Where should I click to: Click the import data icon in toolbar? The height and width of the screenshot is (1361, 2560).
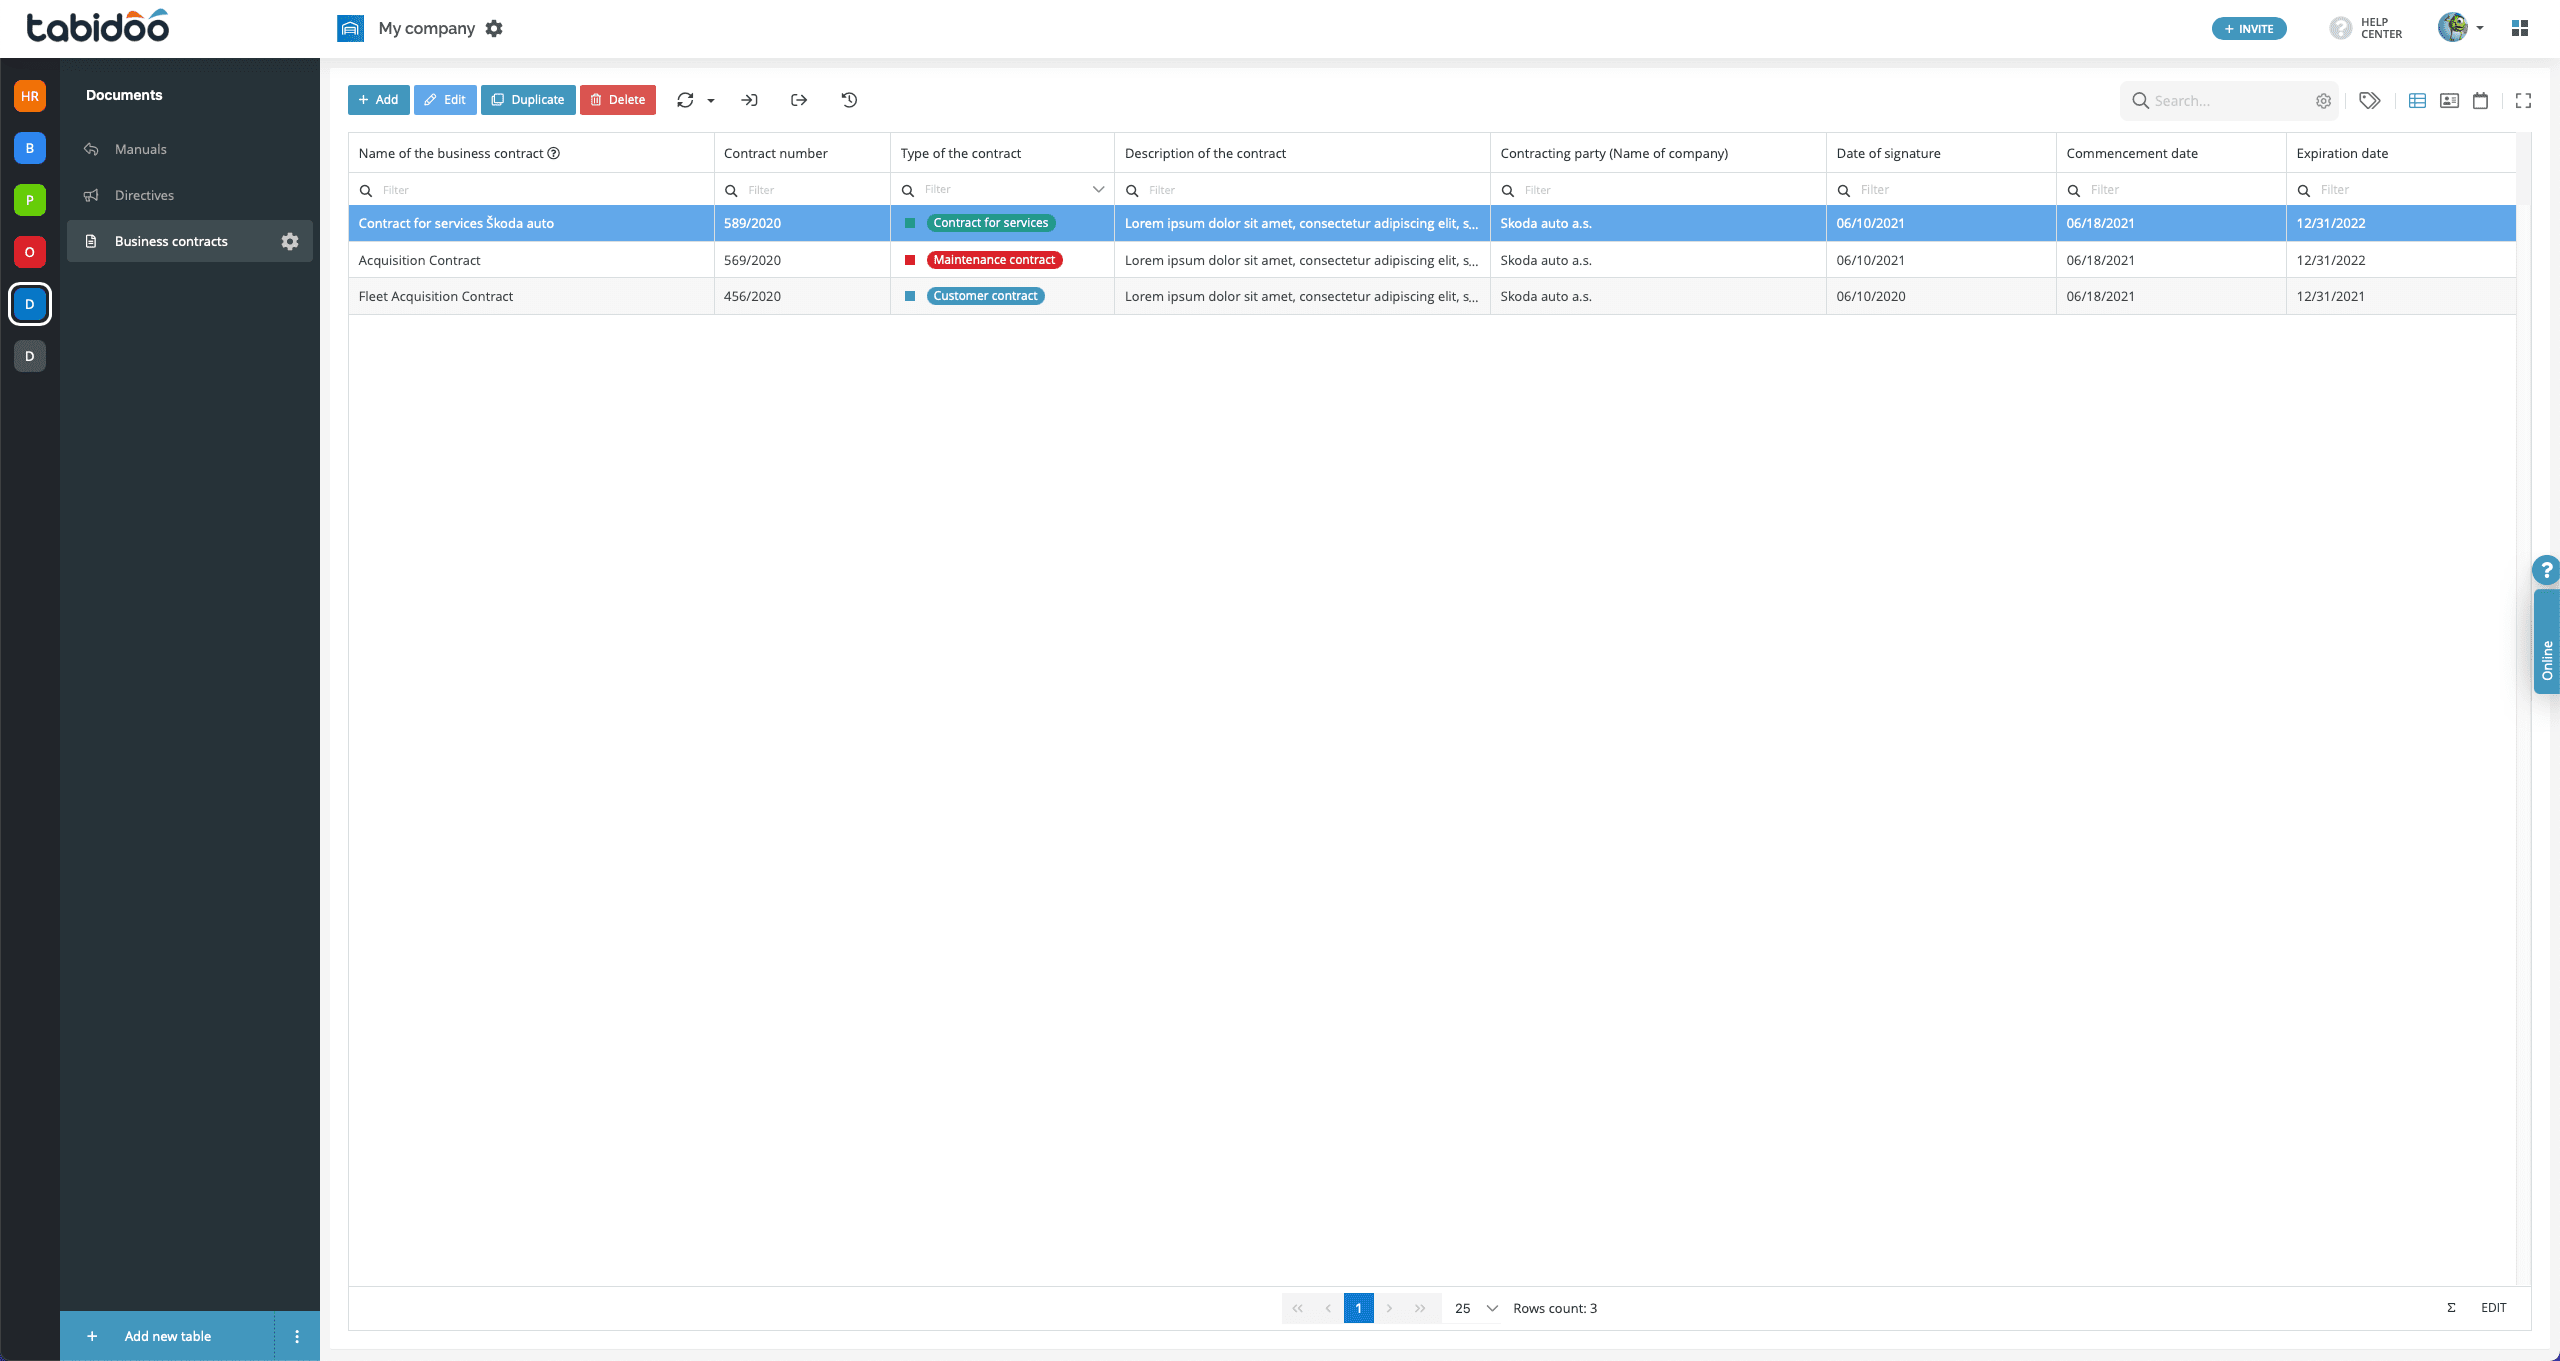(749, 100)
